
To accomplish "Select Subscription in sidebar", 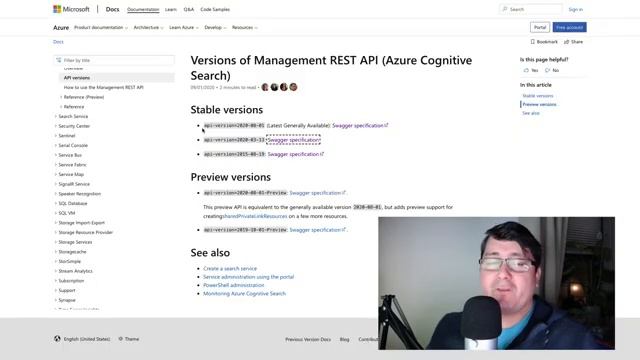I will (71, 281).
